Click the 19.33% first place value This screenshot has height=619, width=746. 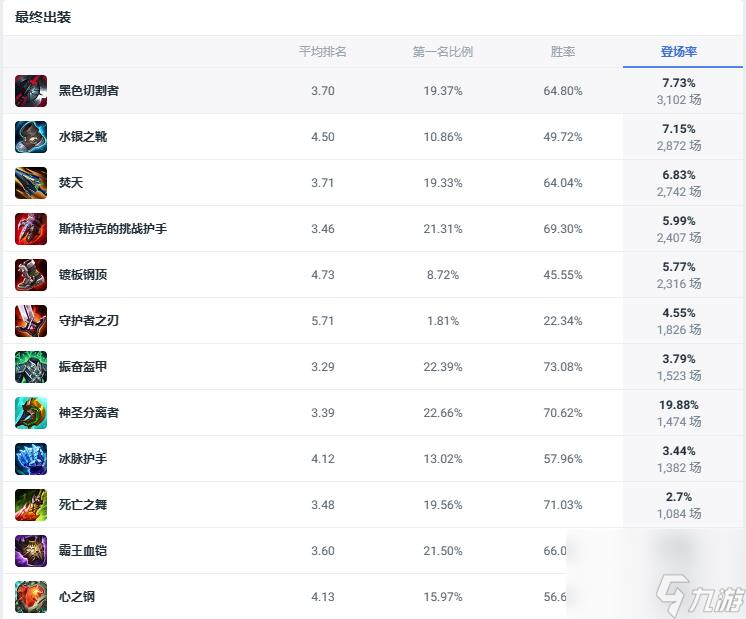pyautogui.click(x=443, y=183)
